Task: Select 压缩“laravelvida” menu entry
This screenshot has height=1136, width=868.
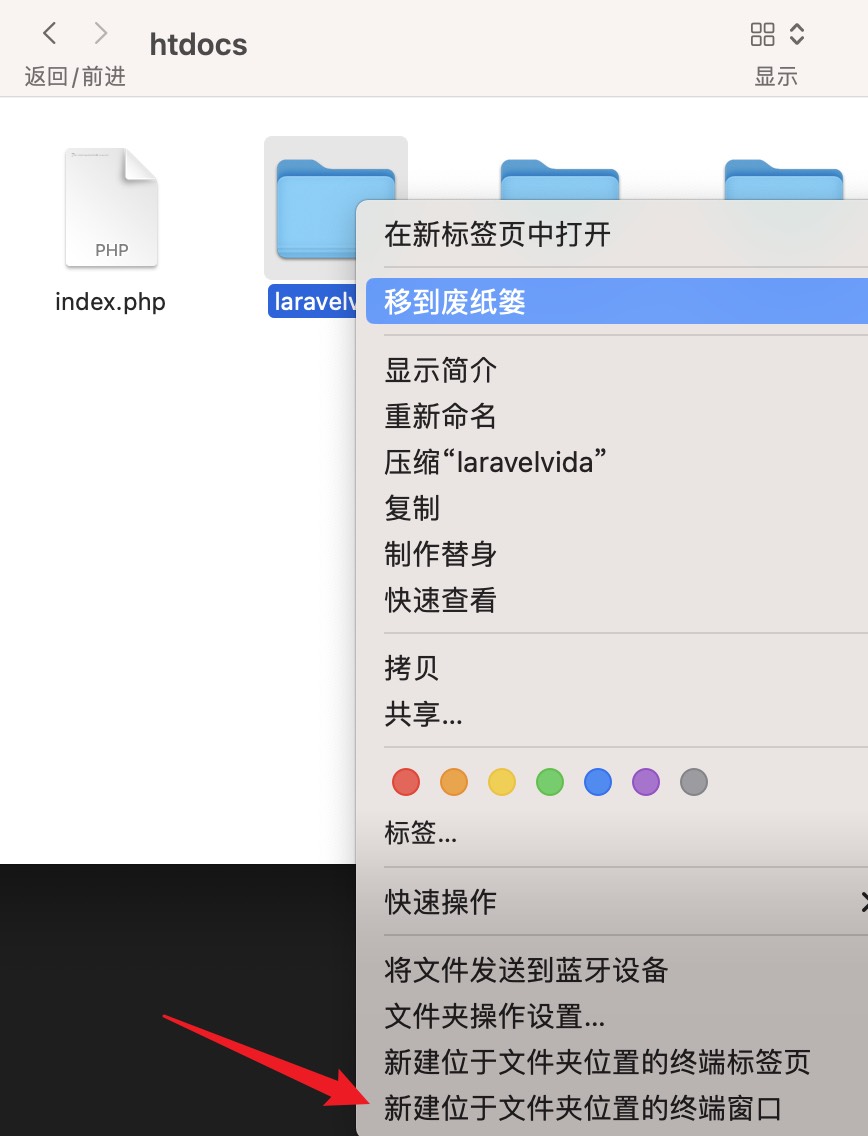Action: pyautogui.click(x=496, y=462)
